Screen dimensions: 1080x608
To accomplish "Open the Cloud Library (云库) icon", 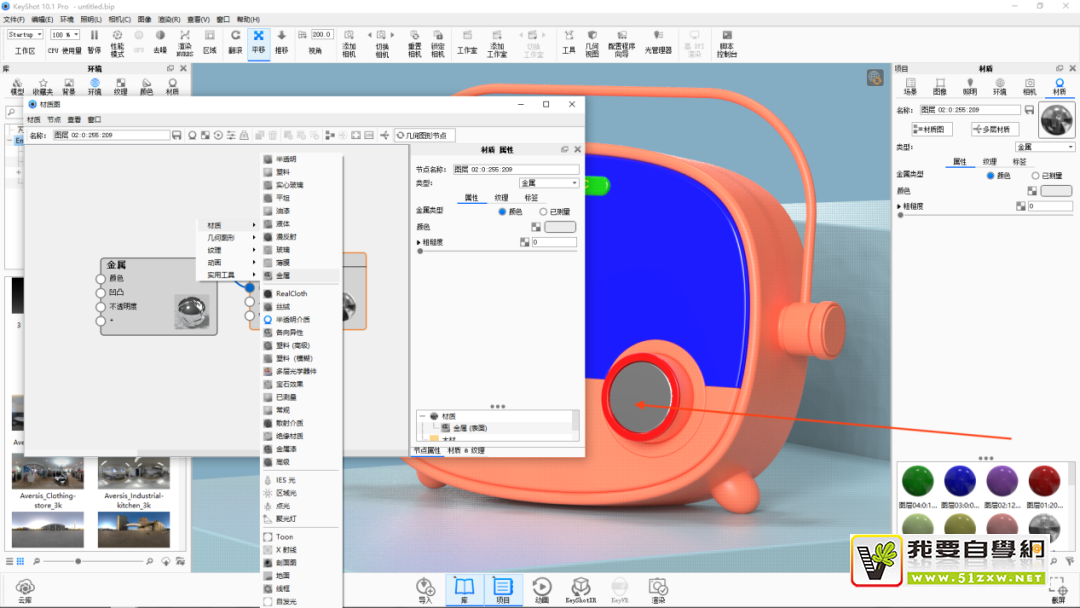I will tap(25, 588).
